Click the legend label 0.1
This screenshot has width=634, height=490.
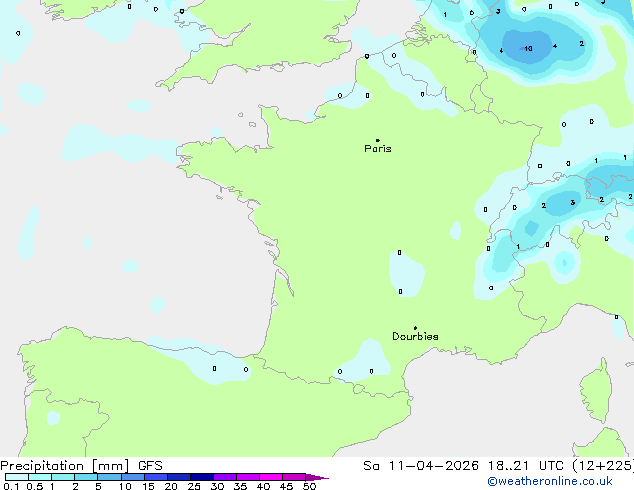(x=11, y=486)
